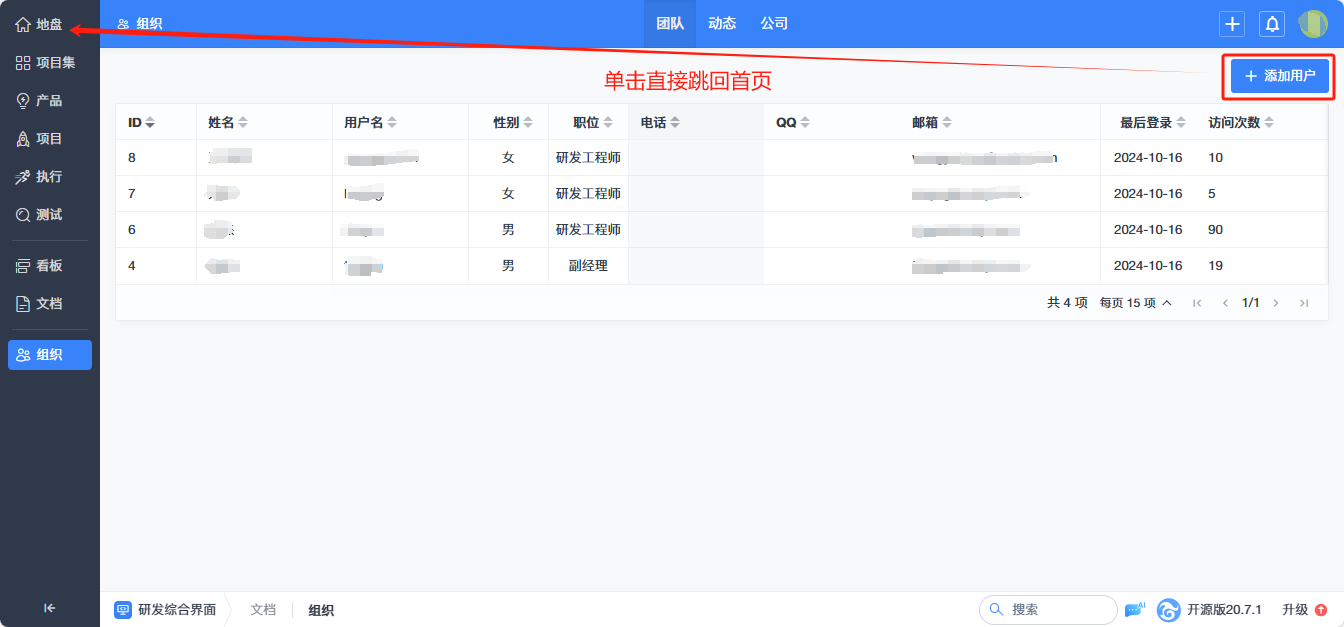The image size is (1344, 627).
Task: Click the 地盘 home icon in sidebar
Action: (23, 24)
